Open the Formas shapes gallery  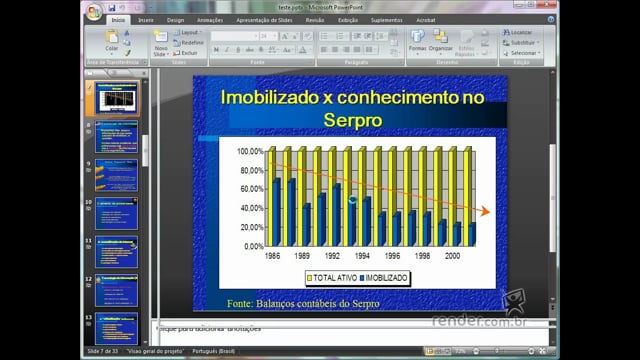tap(417, 42)
